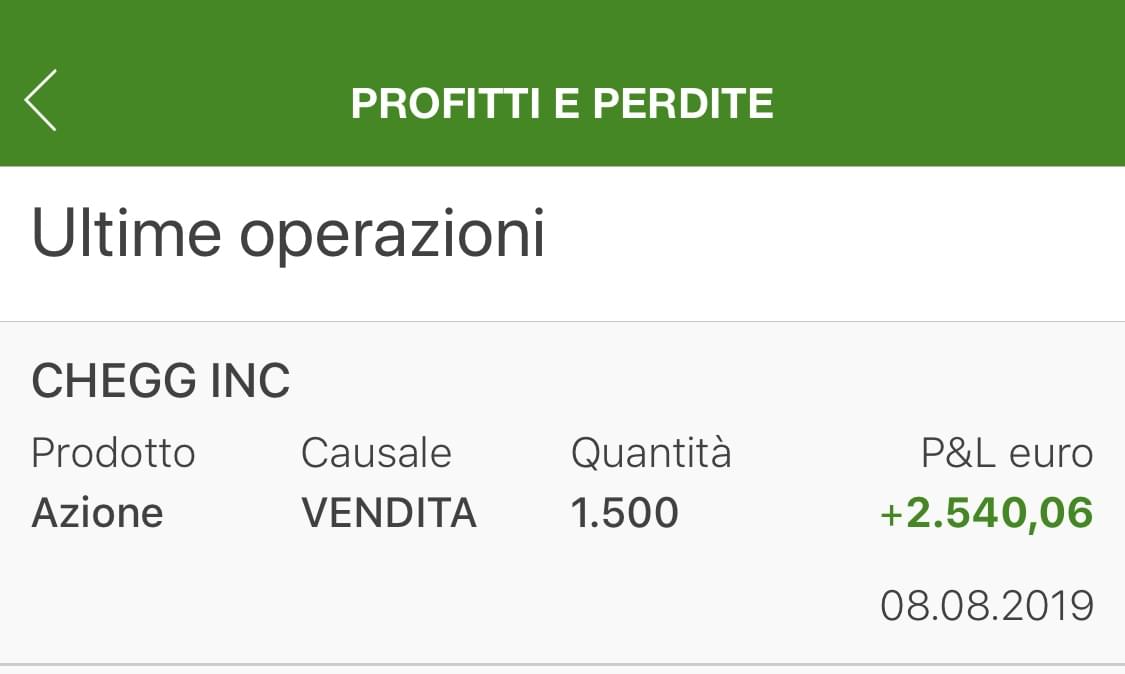Screen dimensions: 1125x674
Task: Select the Azione product value
Action: coord(97,513)
